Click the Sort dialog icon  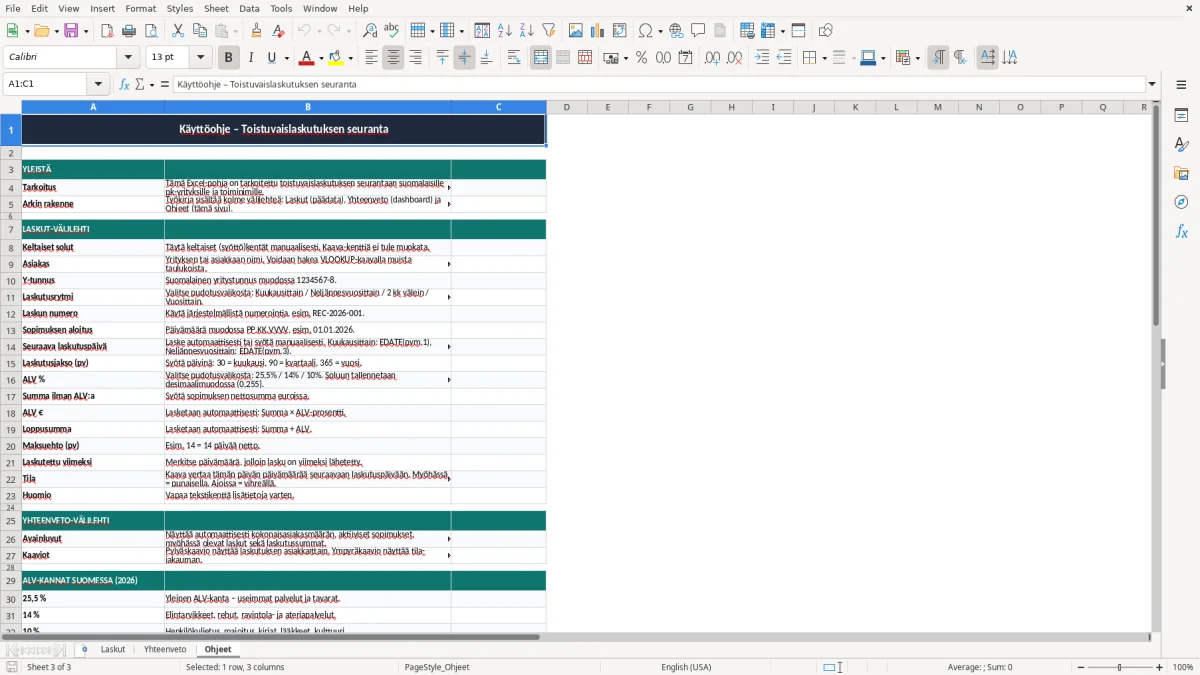pyautogui.click(x=482, y=31)
